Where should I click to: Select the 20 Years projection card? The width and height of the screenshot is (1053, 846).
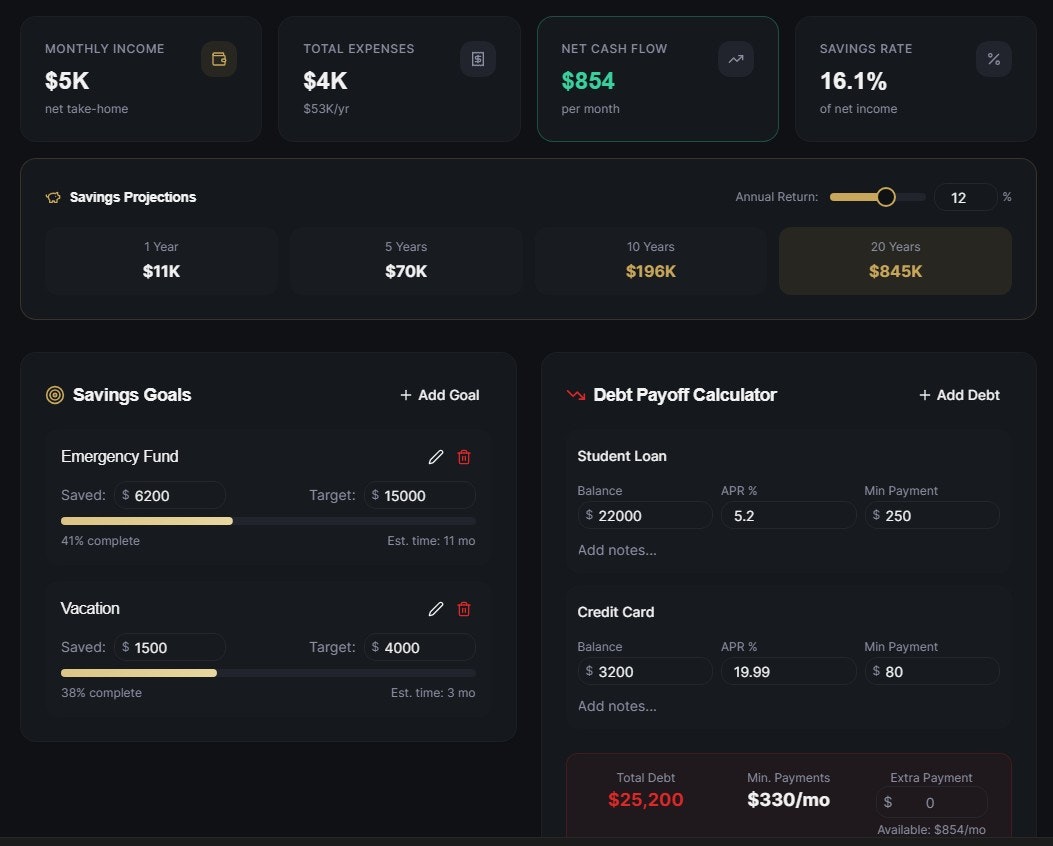click(x=894, y=260)
